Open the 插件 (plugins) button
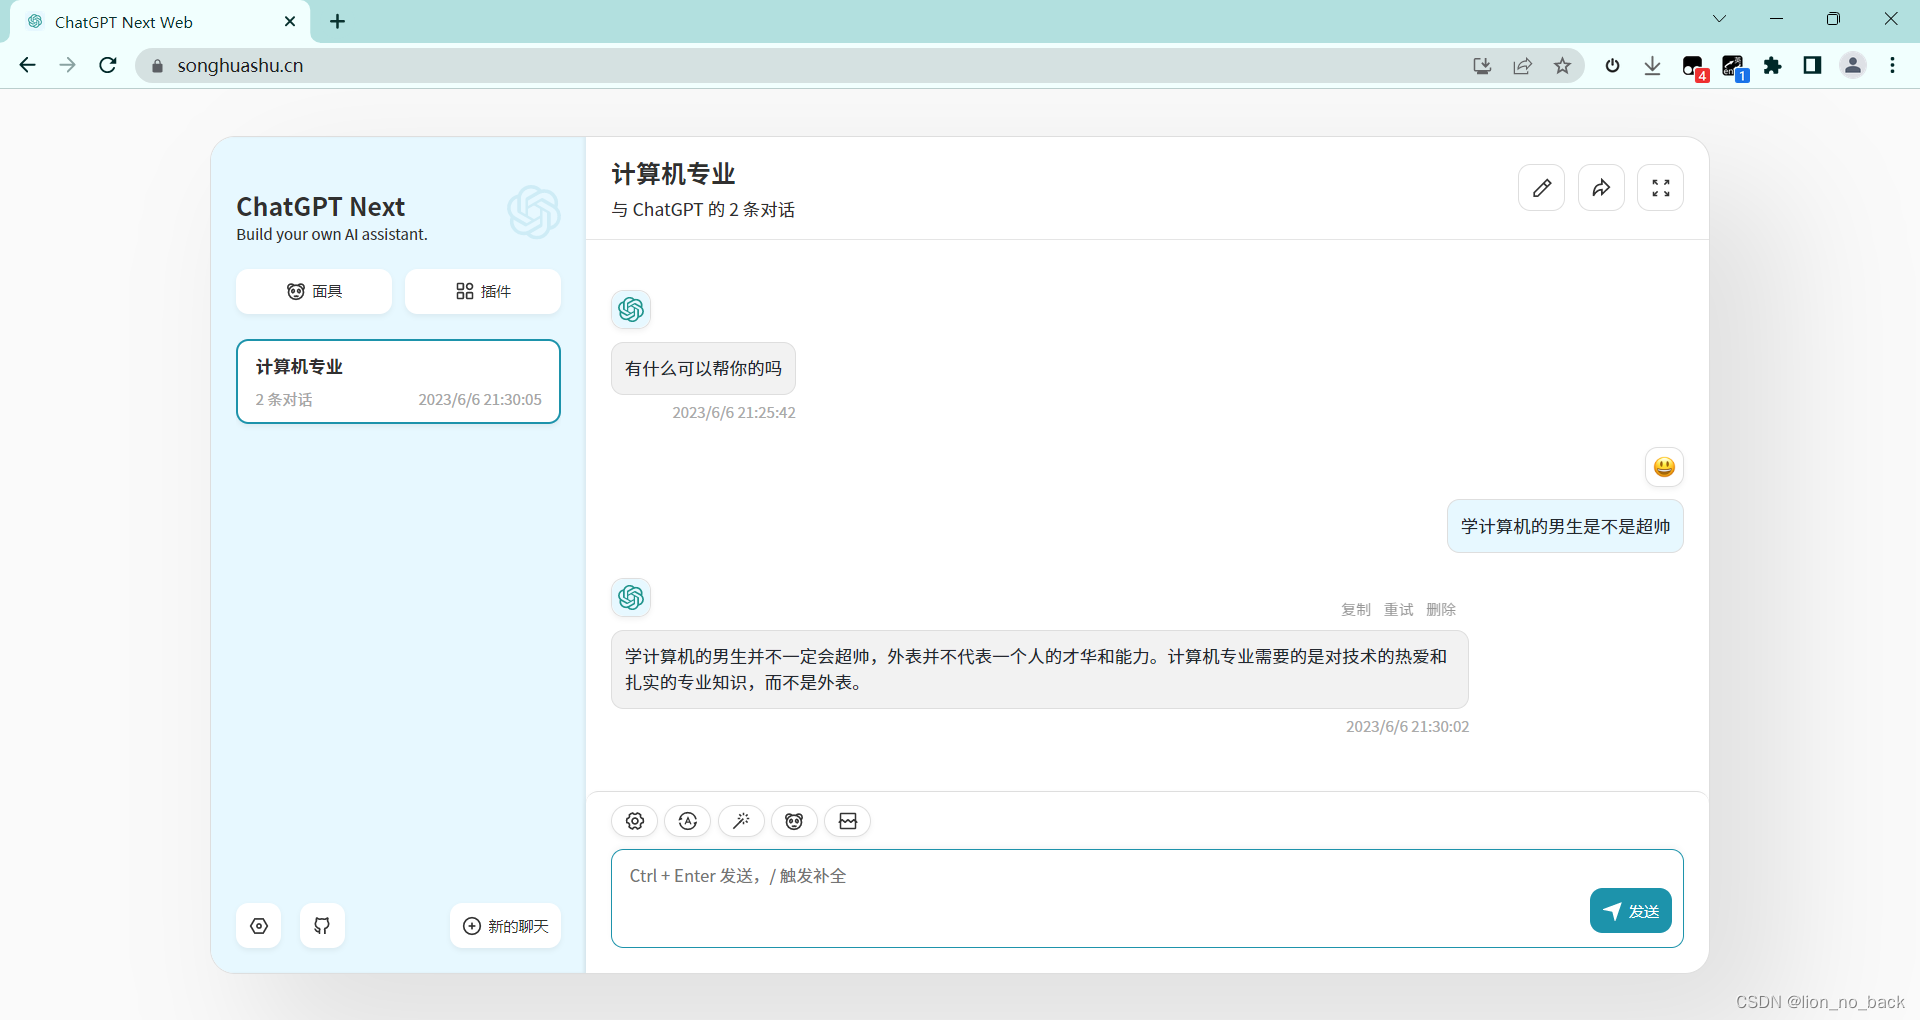Screen dimensions: 1920x1020 click(x=483, y=291)
